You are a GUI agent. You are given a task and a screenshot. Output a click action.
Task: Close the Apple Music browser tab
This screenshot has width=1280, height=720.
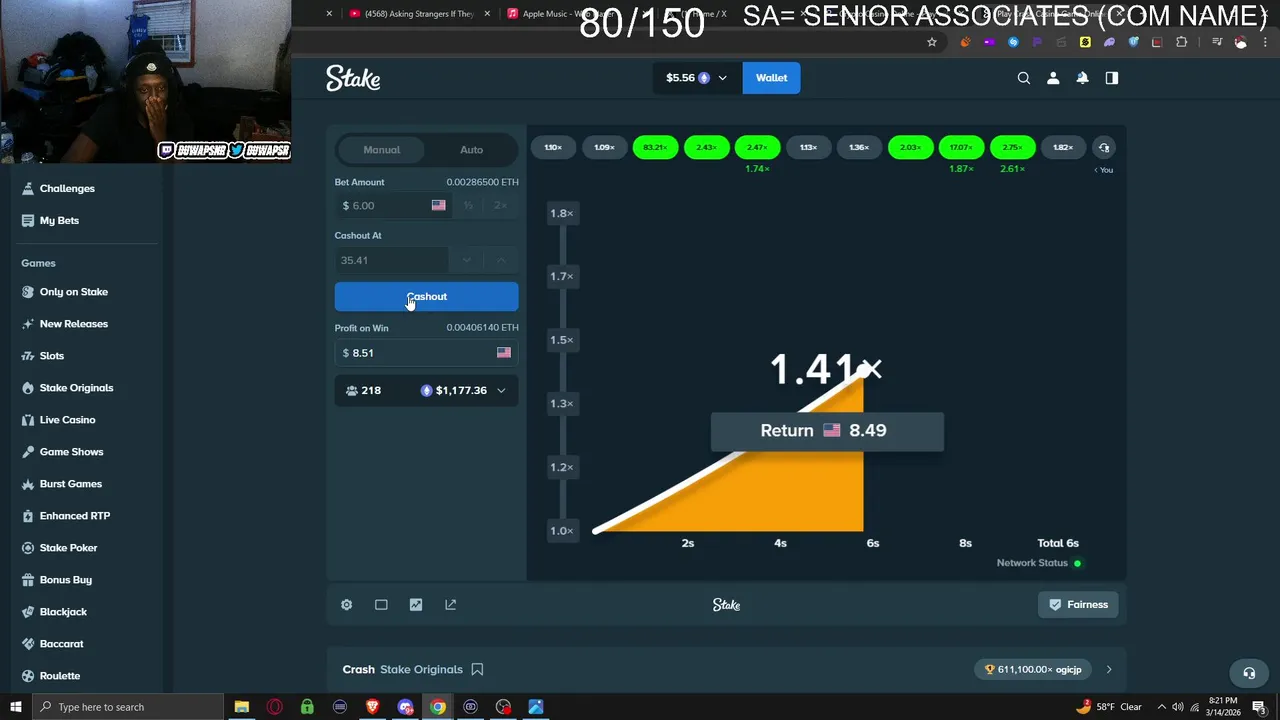pyautogui.click(x=644, y=14)
